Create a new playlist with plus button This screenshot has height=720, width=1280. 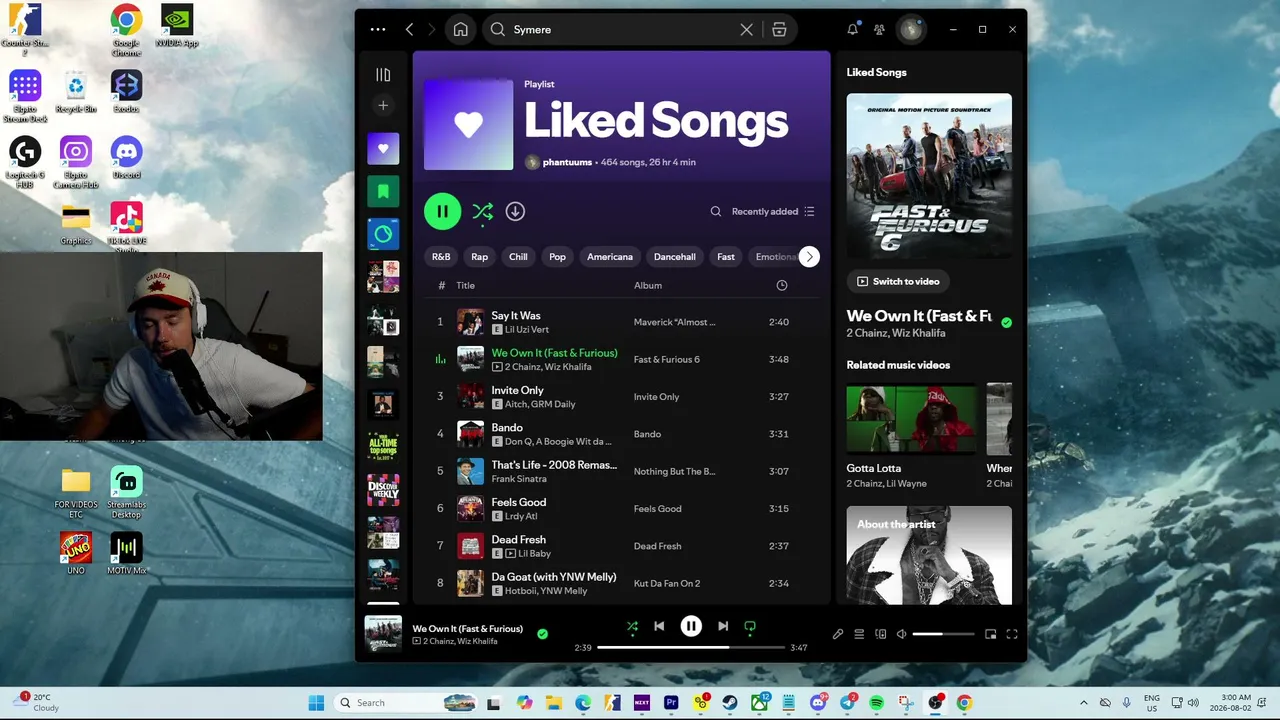383,105
